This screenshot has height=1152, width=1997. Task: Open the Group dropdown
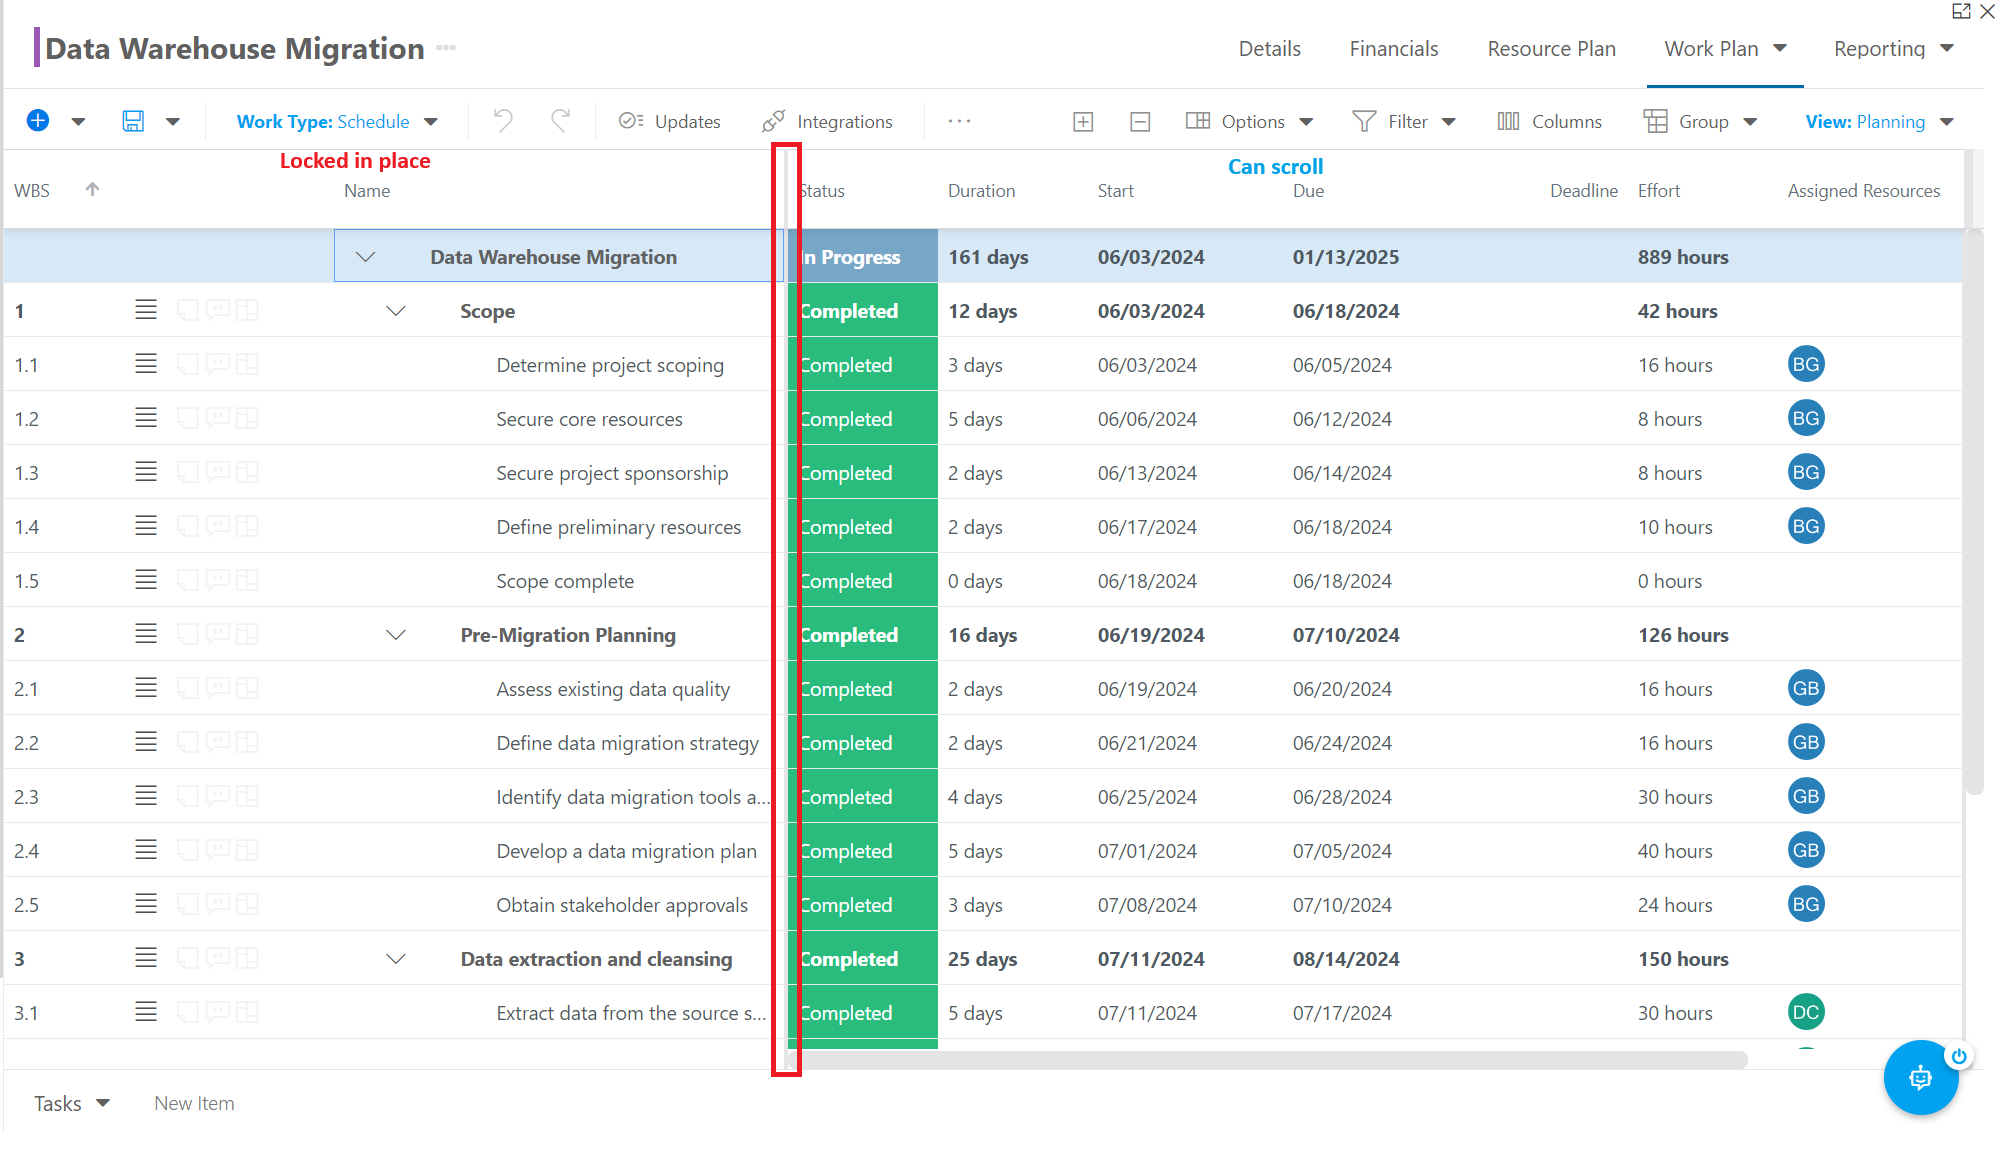tap(1701, 121)
